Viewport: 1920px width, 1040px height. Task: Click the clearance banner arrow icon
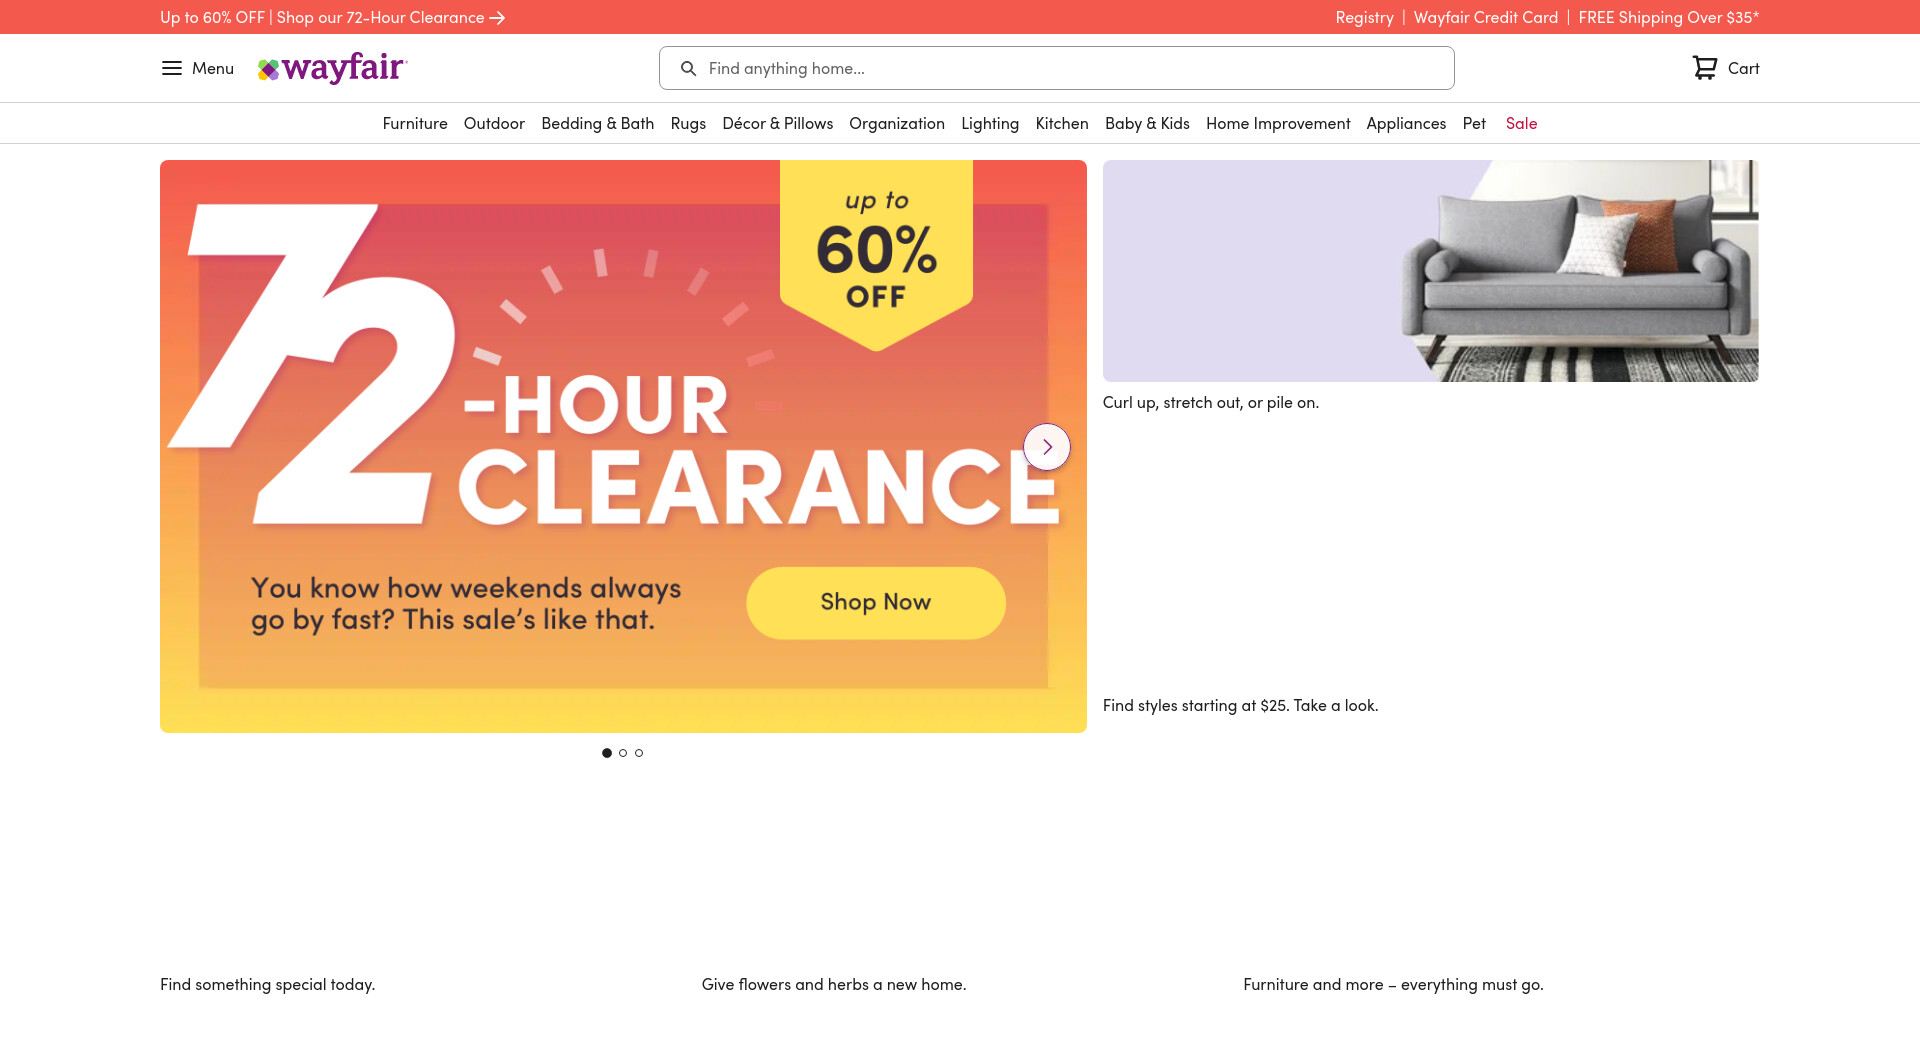[x=497, y=18]
